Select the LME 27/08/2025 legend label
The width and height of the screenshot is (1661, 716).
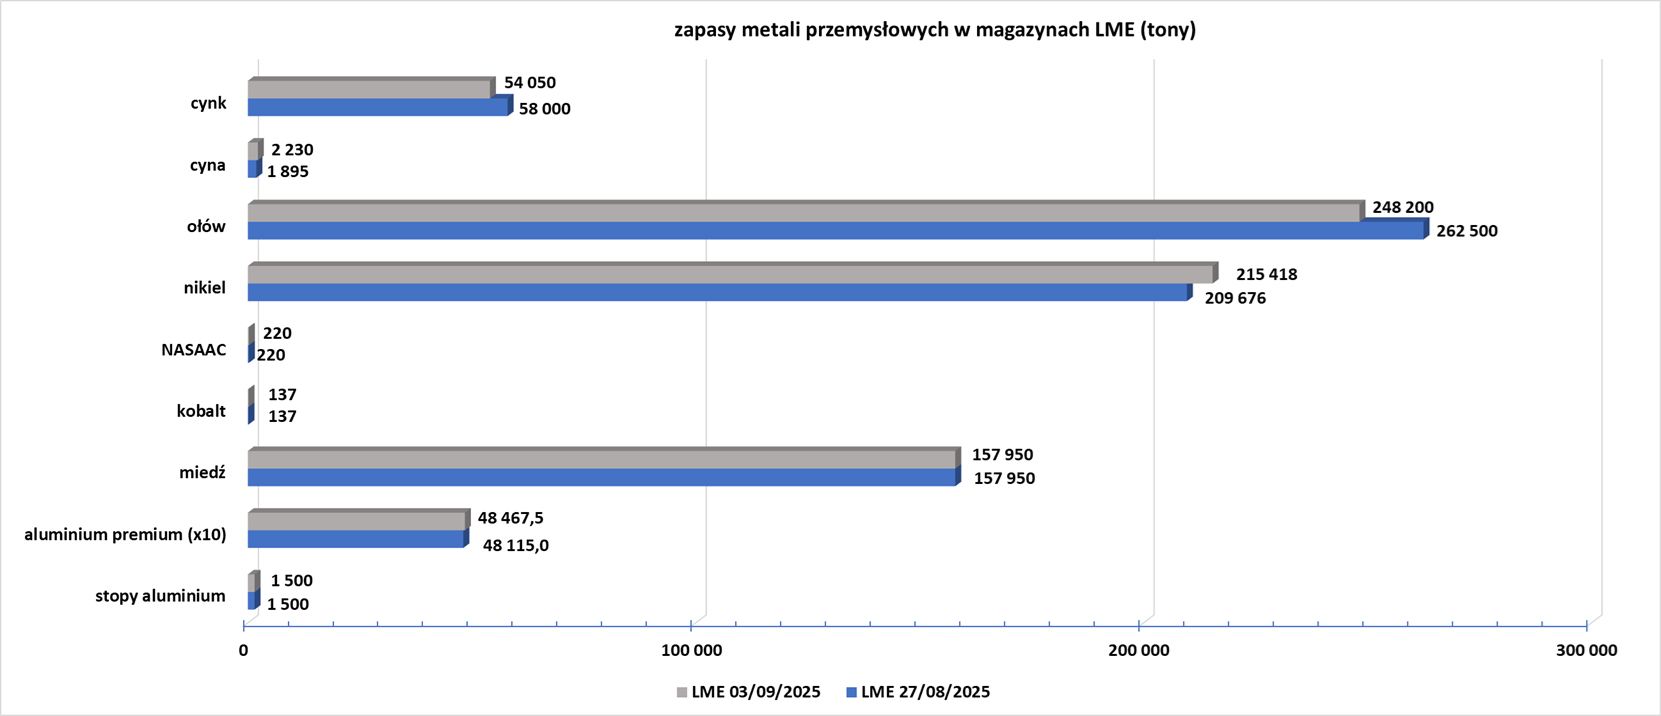pyautogui.click(x=925, y=692)
